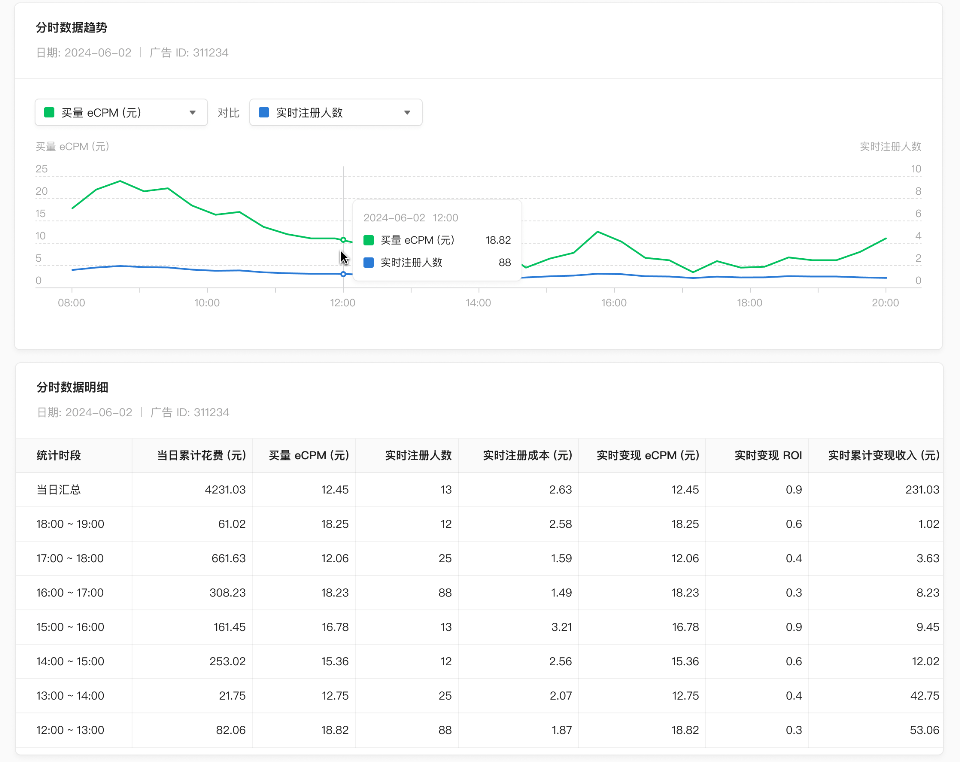Click the 10:00 axis label
This screenshot has width=960, height=762.
[x=207, y=302]
